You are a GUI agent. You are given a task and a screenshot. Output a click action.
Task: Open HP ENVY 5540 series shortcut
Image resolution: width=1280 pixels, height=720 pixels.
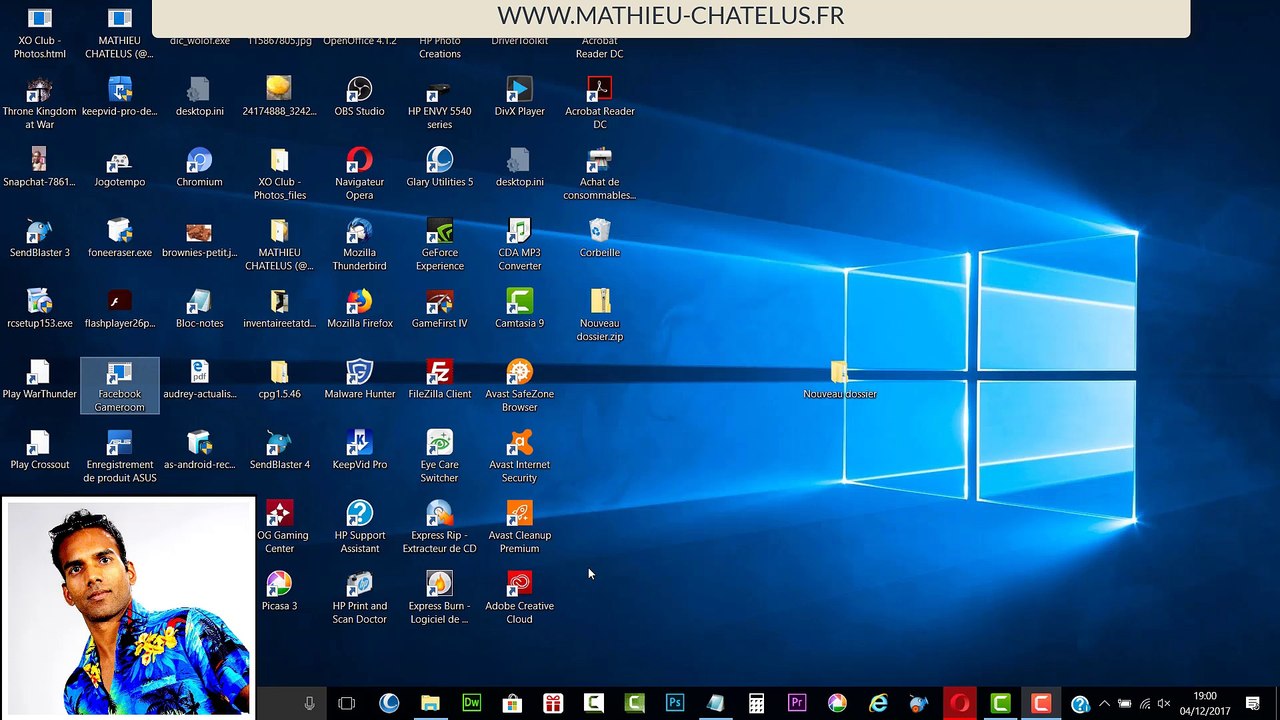tap(439, 103)
